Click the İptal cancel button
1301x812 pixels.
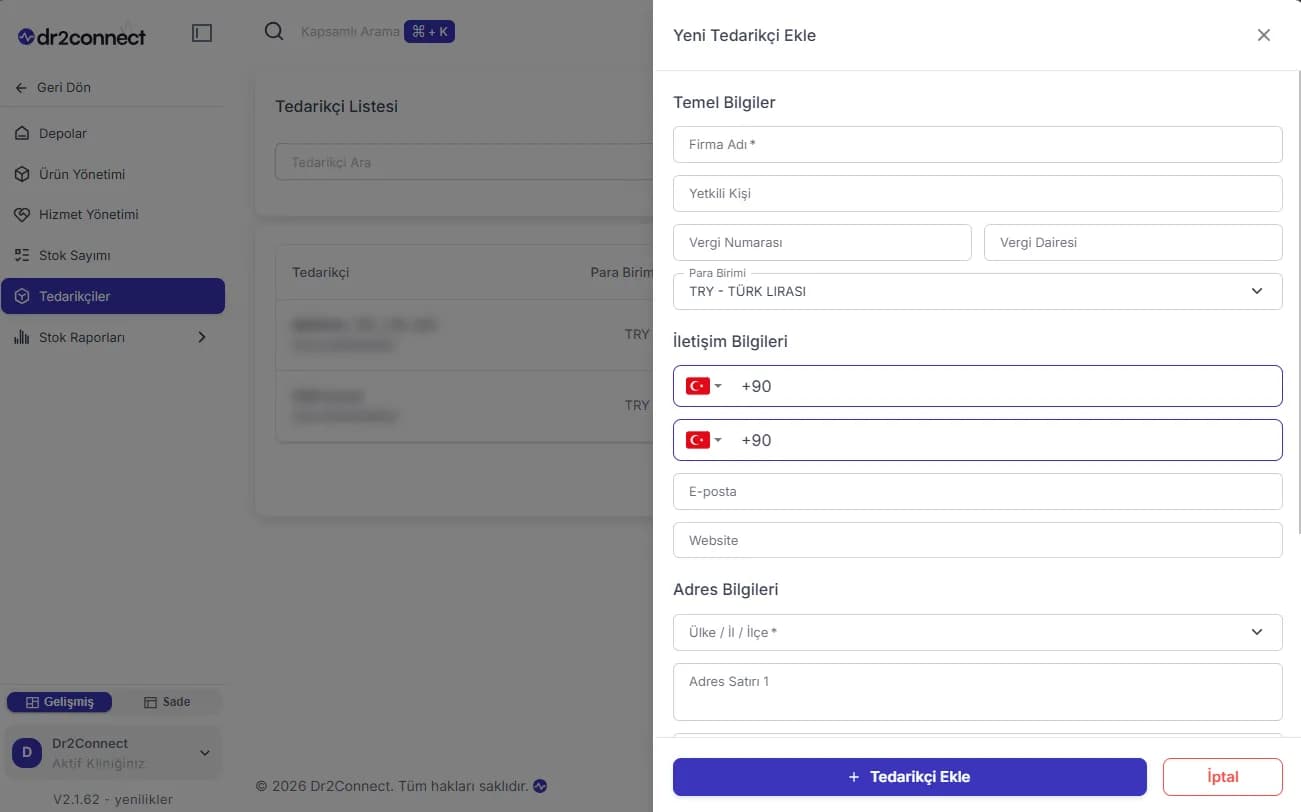(1223, 777)
